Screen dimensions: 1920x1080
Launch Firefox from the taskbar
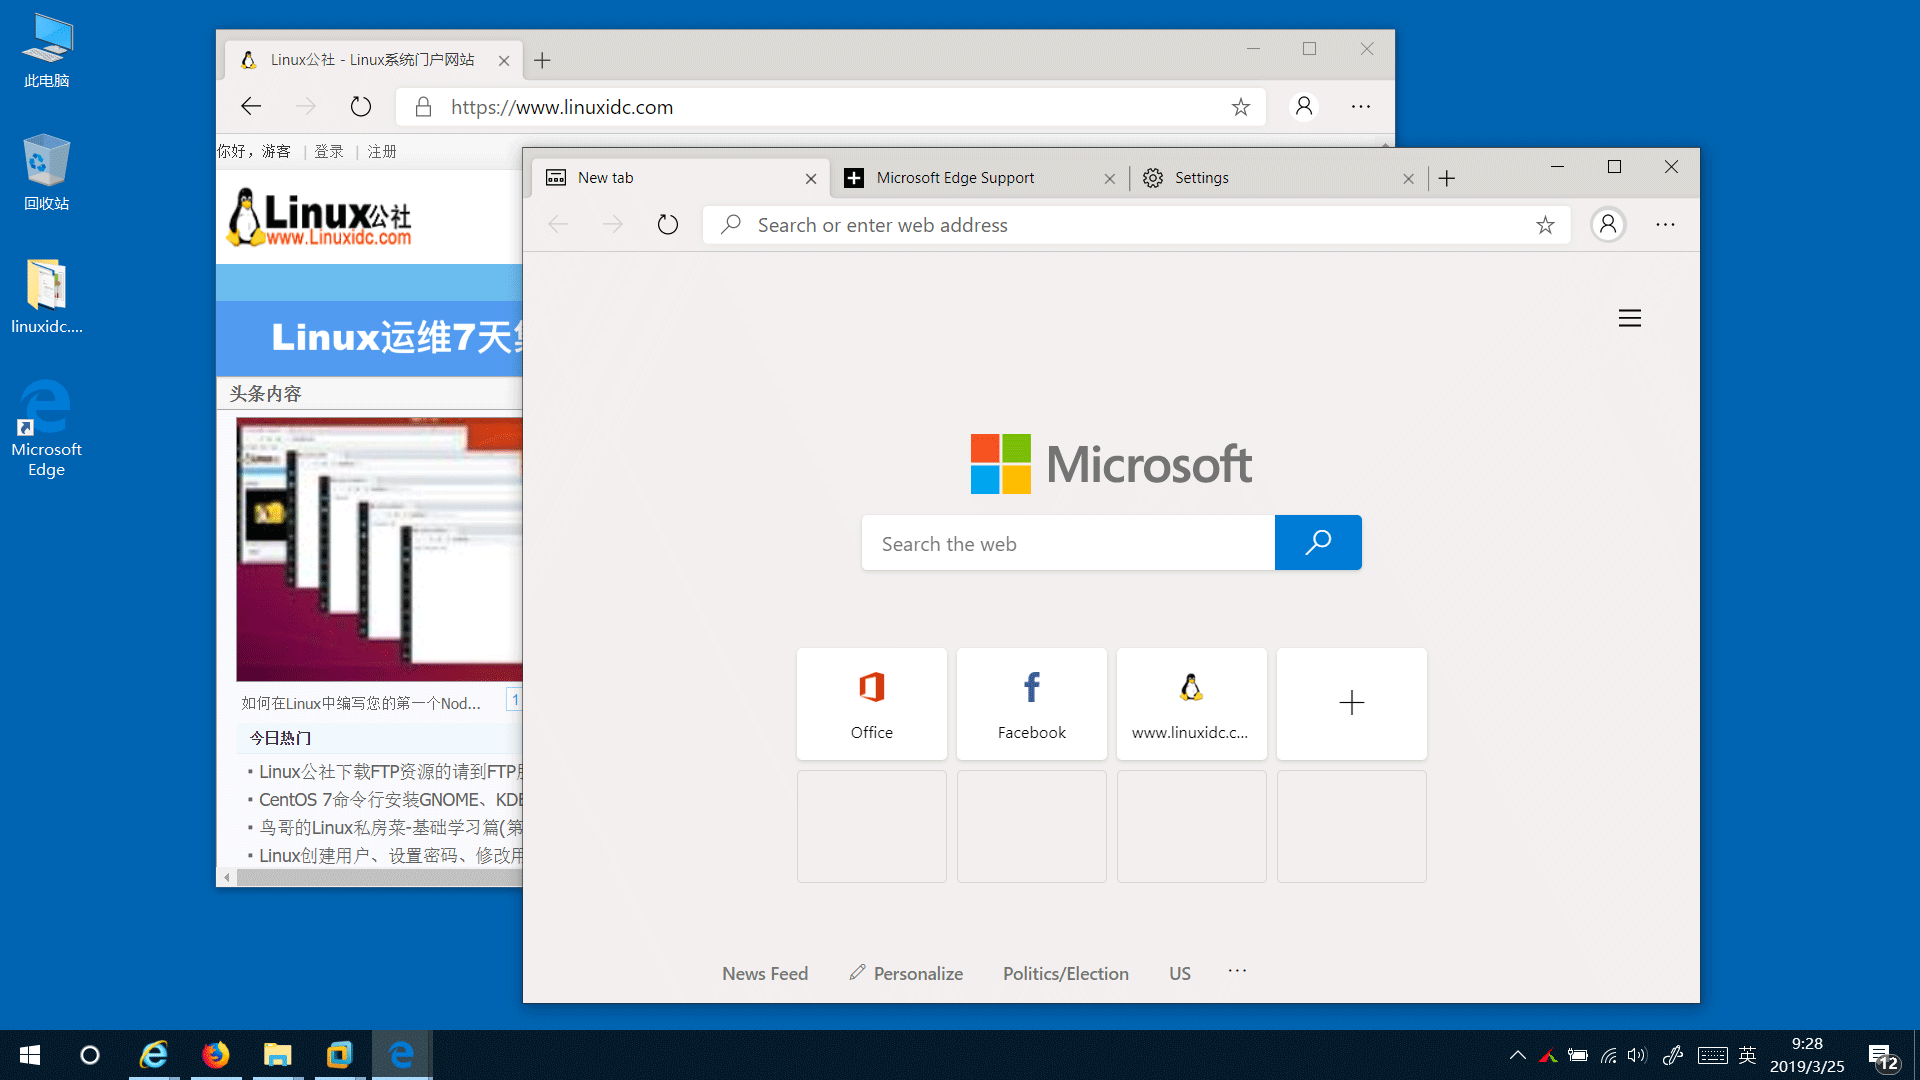215,1055
